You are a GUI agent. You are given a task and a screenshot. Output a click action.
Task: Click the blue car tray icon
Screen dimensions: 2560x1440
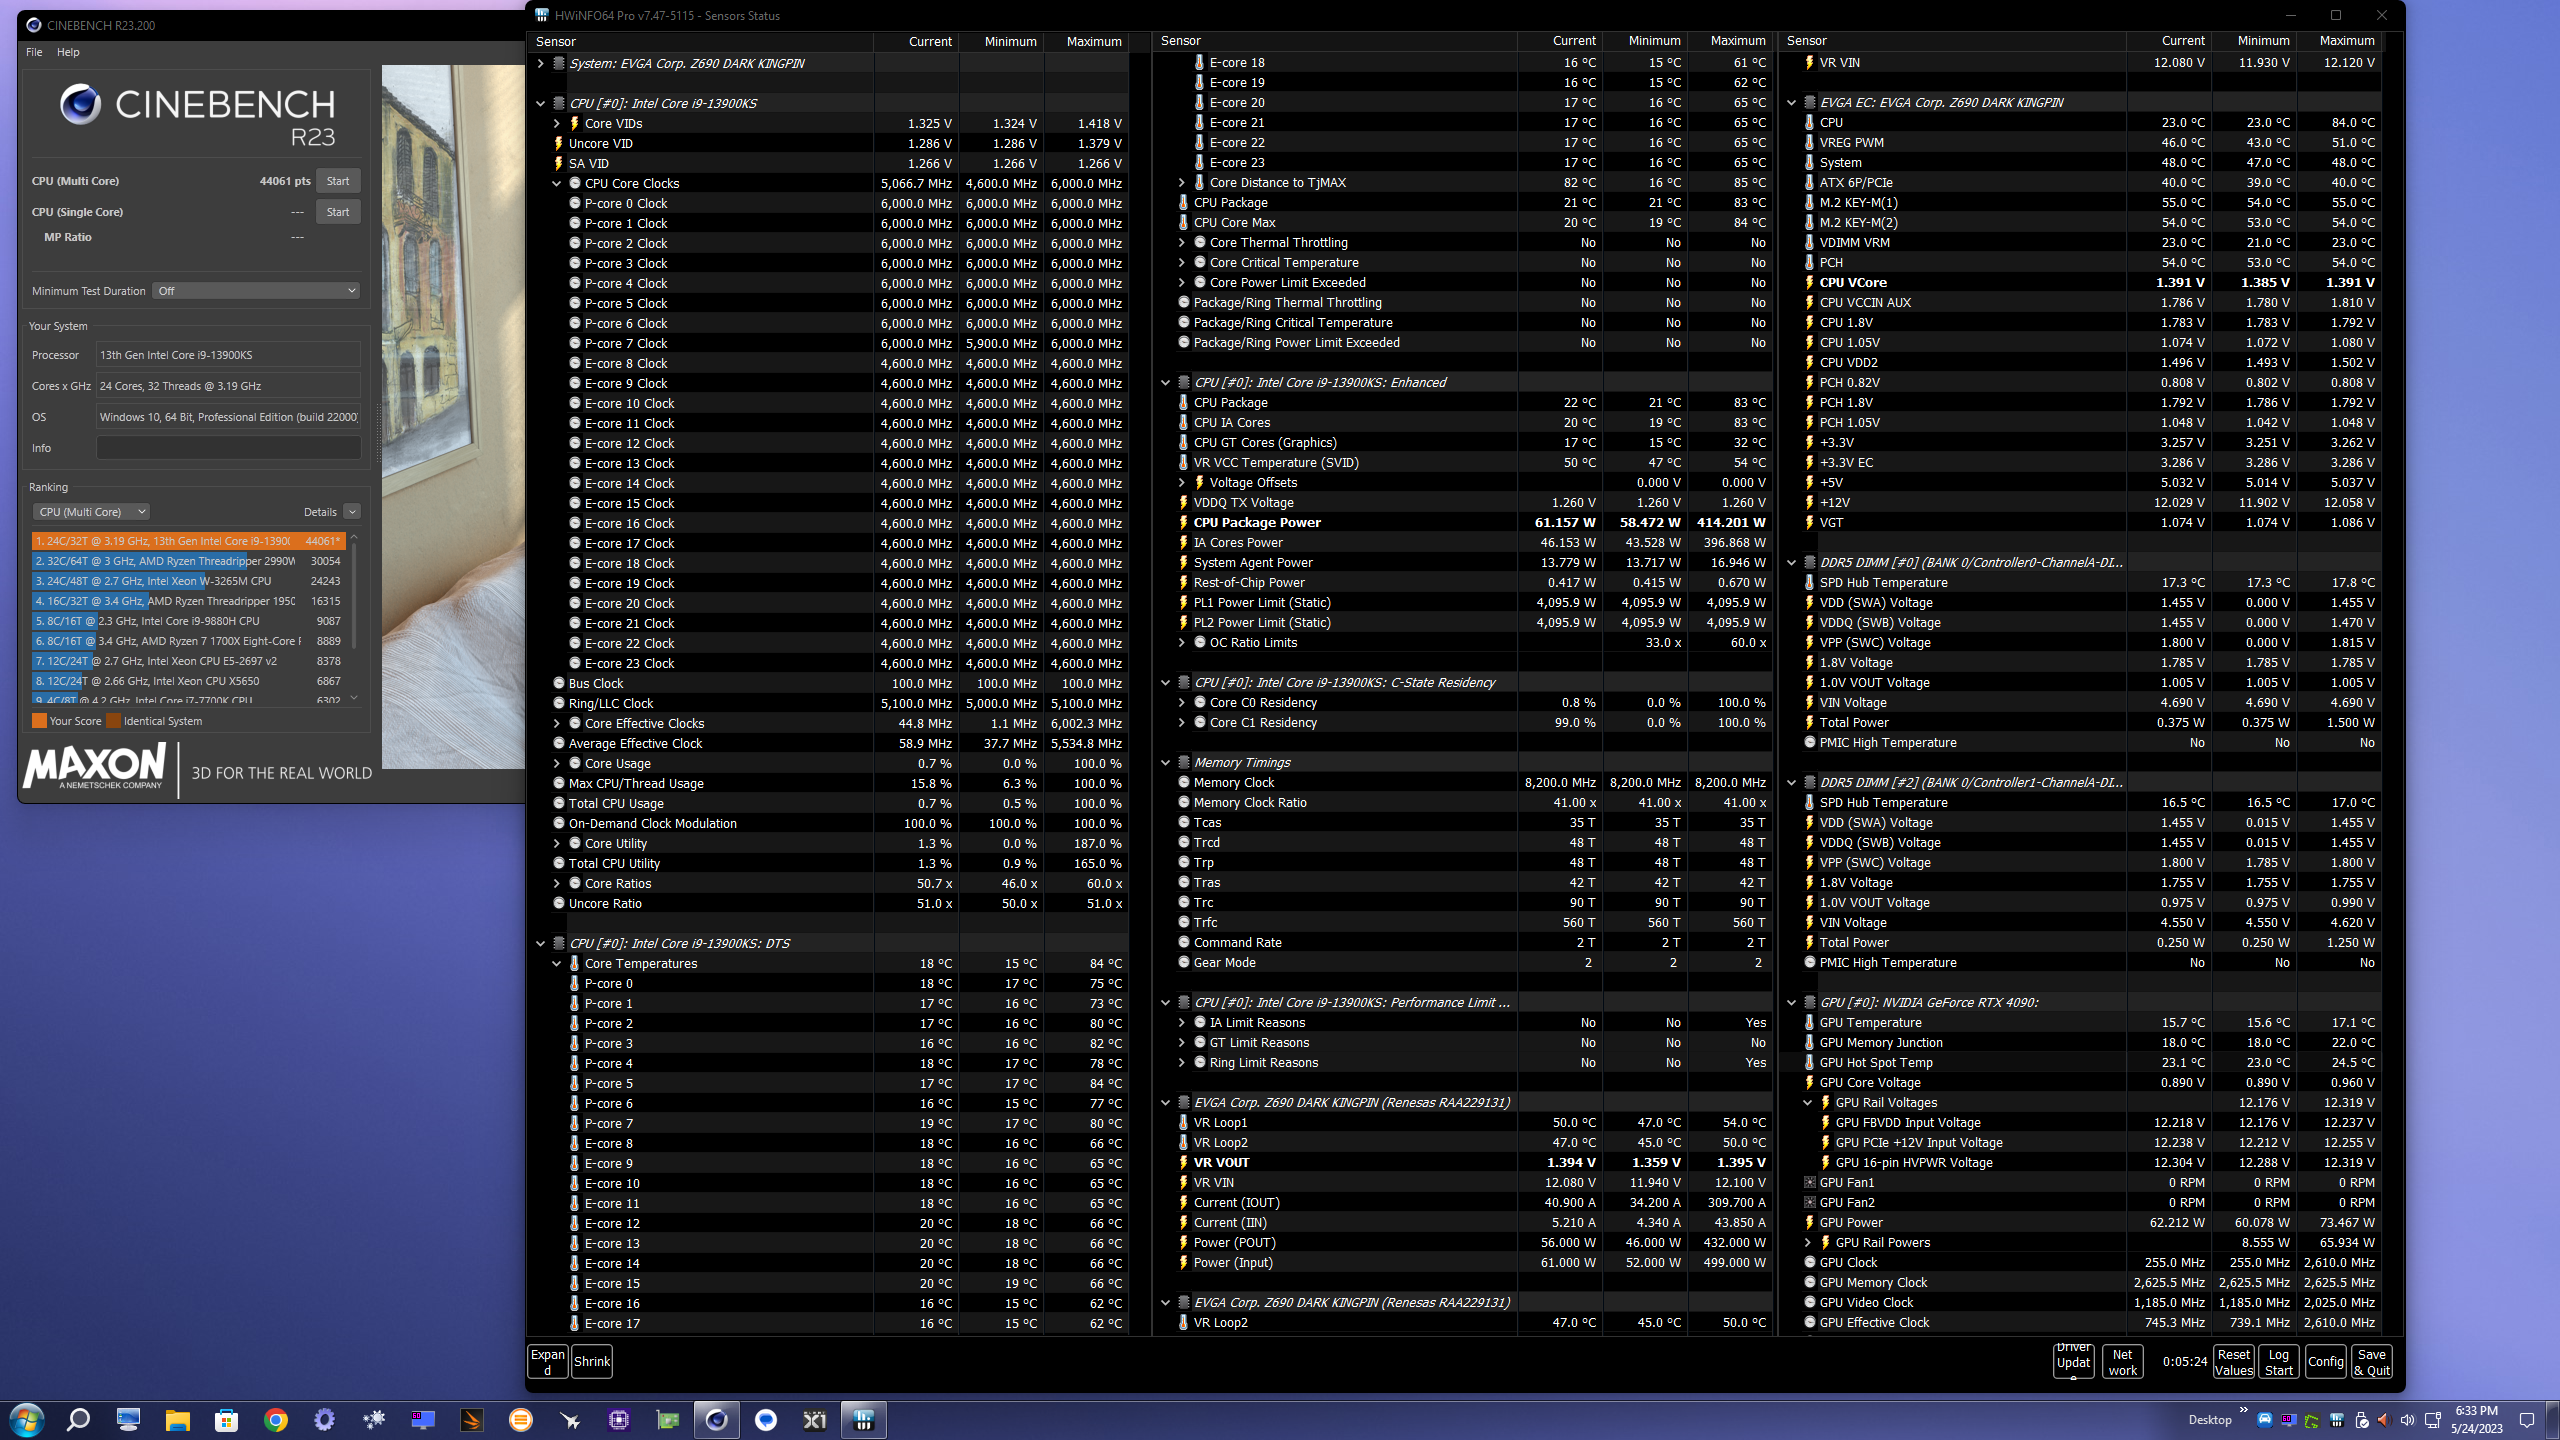tap(2265, 1420)
